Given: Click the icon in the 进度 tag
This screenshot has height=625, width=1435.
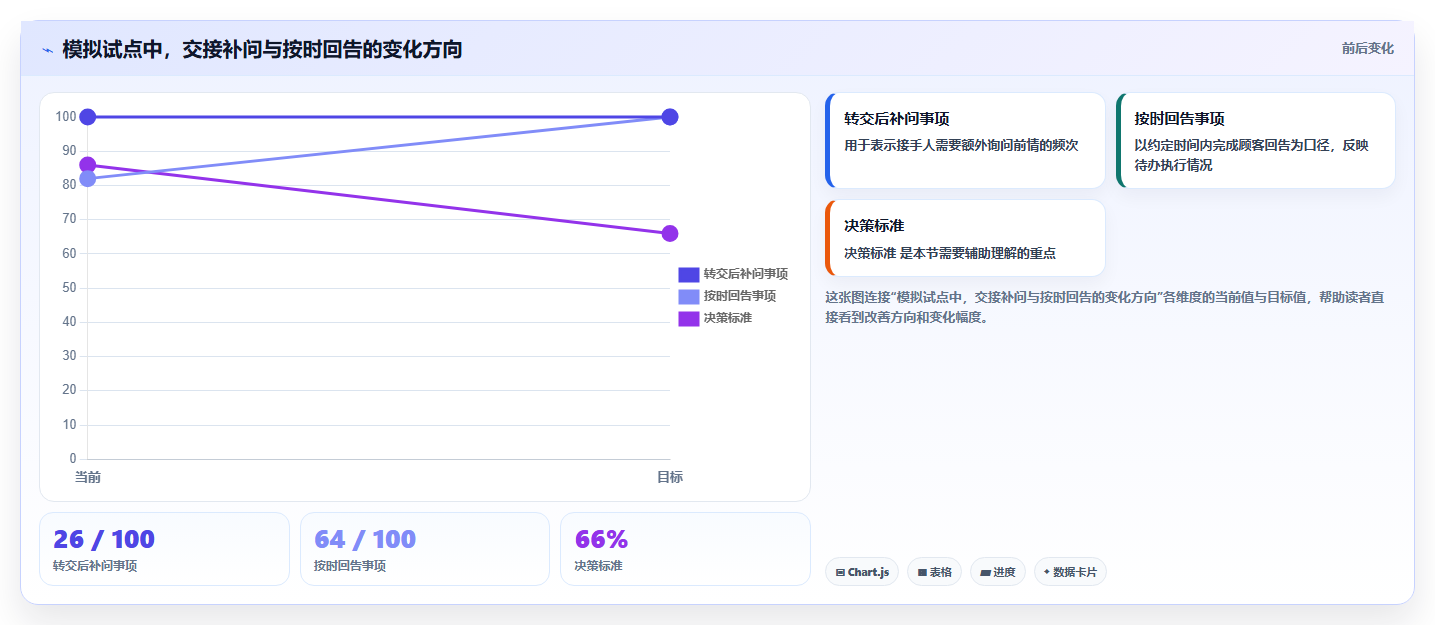Looking at the screenshot, I should [x=985, y=573].
